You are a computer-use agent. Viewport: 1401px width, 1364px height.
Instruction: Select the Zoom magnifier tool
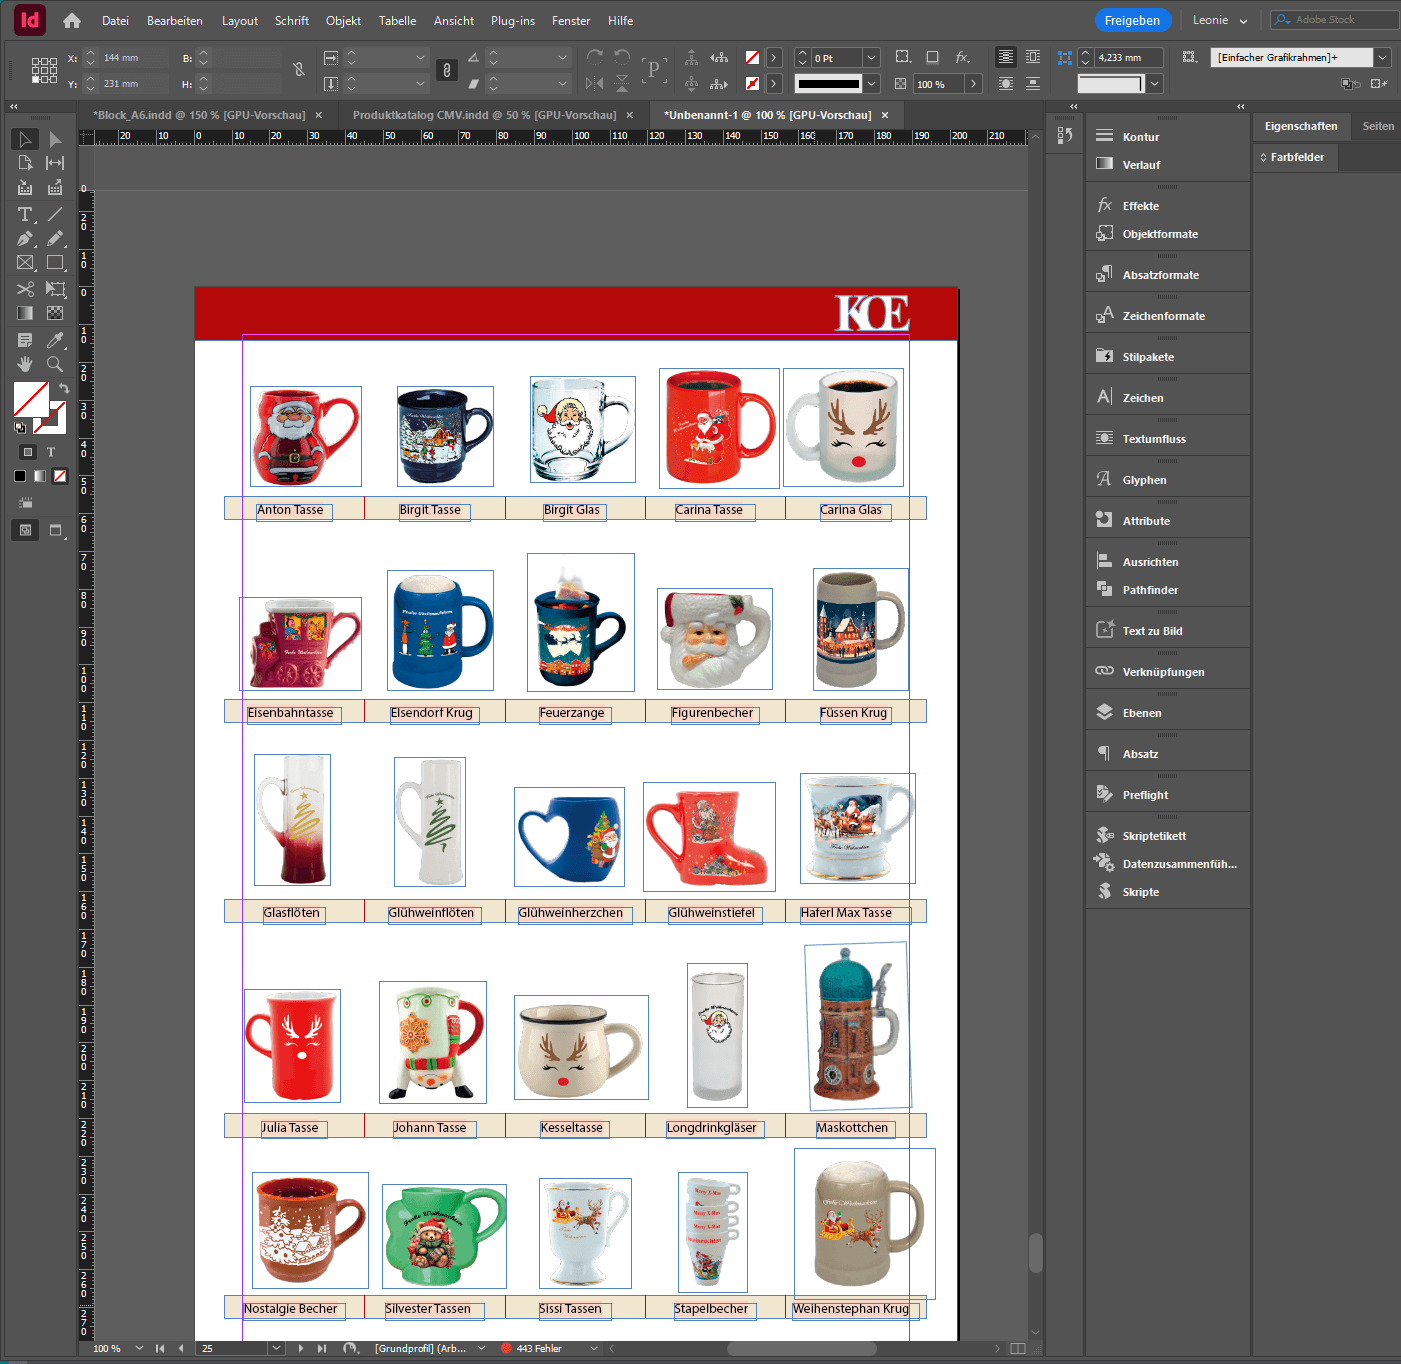[x=55, y=364]
